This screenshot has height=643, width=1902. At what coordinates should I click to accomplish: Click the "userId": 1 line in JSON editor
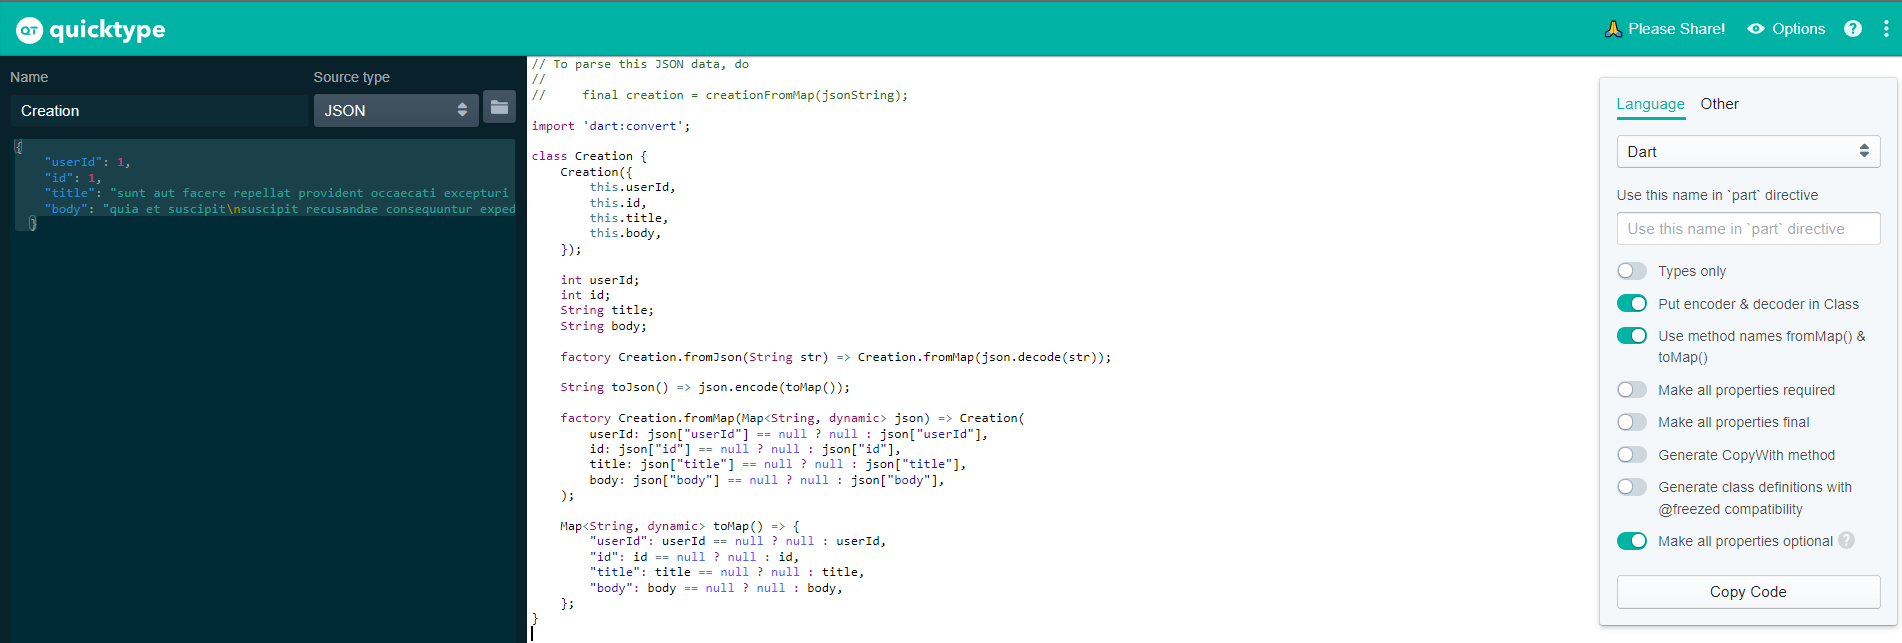pyautogui.click(x=87, y=162)
